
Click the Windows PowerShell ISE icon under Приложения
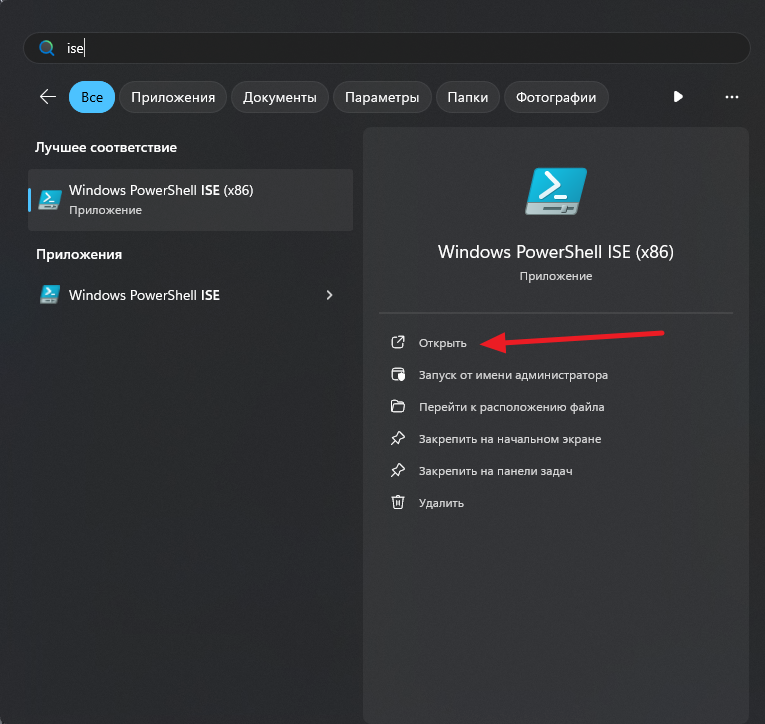[49, 295]
